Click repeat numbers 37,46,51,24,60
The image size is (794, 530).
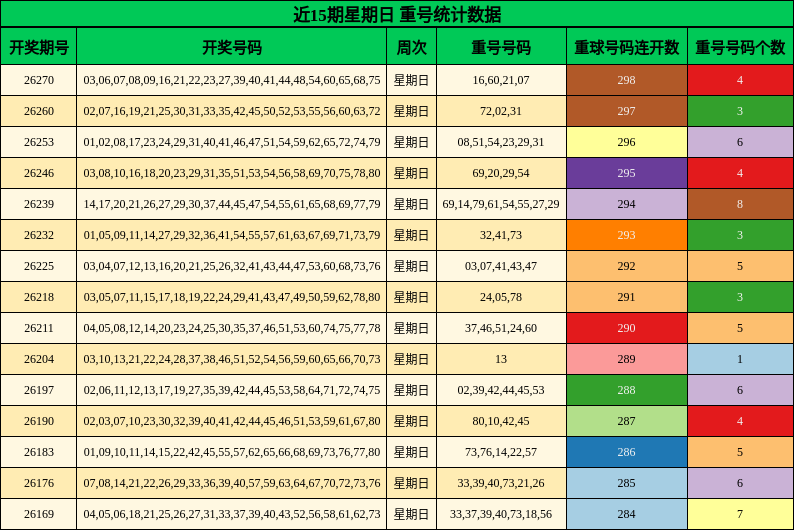tap(501, 328)
